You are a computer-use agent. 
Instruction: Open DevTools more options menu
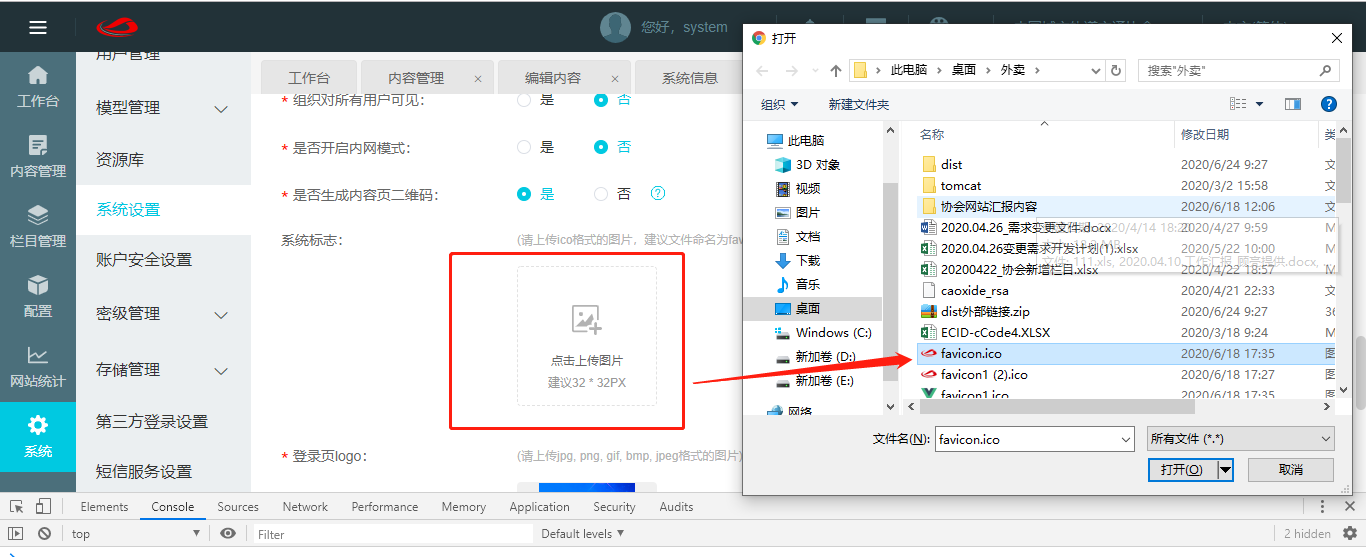point(1323,507)
